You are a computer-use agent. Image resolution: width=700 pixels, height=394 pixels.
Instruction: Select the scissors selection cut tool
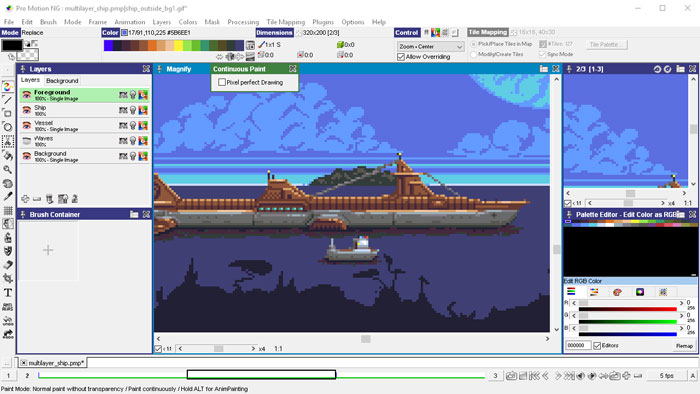pyautogui.click(x=8, y=141)
